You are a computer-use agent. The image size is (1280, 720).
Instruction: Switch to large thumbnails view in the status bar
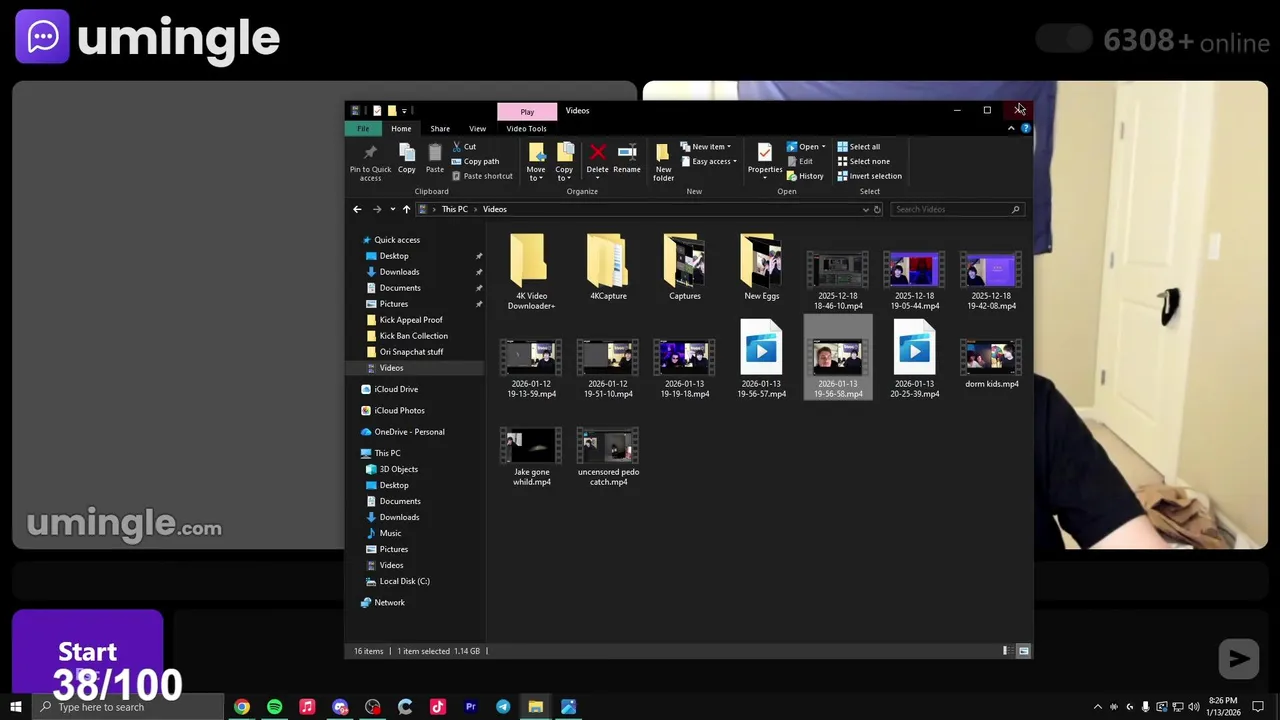click(1023, 651)
